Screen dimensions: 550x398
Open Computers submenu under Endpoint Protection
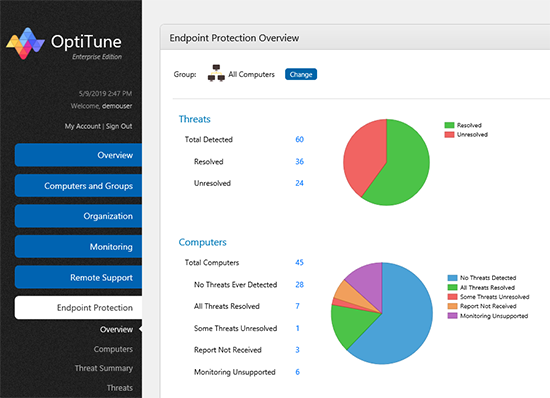click(x=113, y=349)
